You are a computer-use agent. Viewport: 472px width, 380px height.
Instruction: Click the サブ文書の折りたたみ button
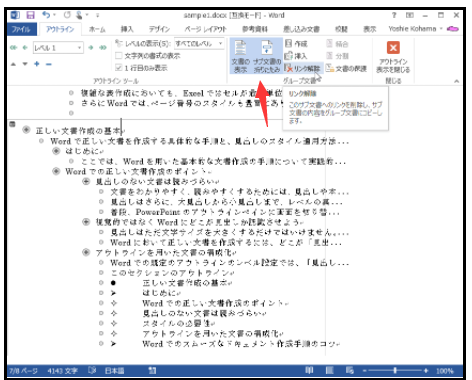point(267,56)
